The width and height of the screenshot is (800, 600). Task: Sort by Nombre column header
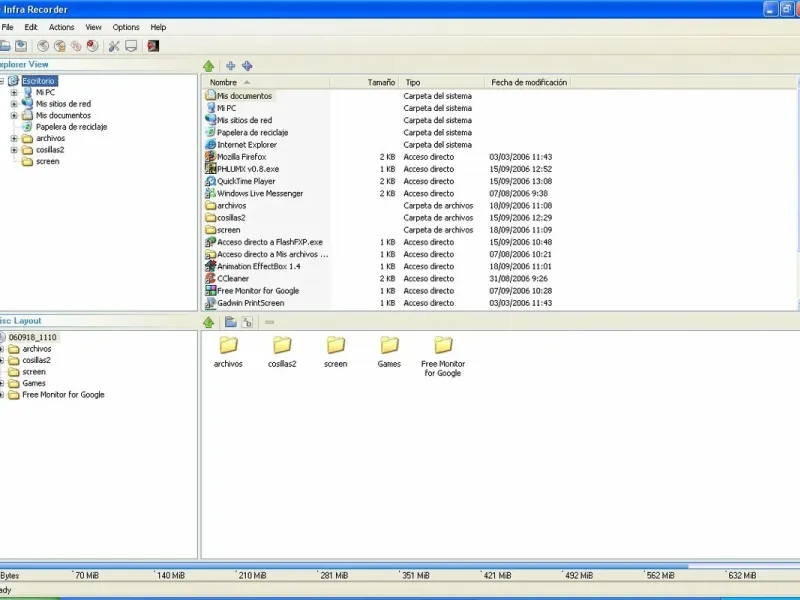tap(266, 82)
